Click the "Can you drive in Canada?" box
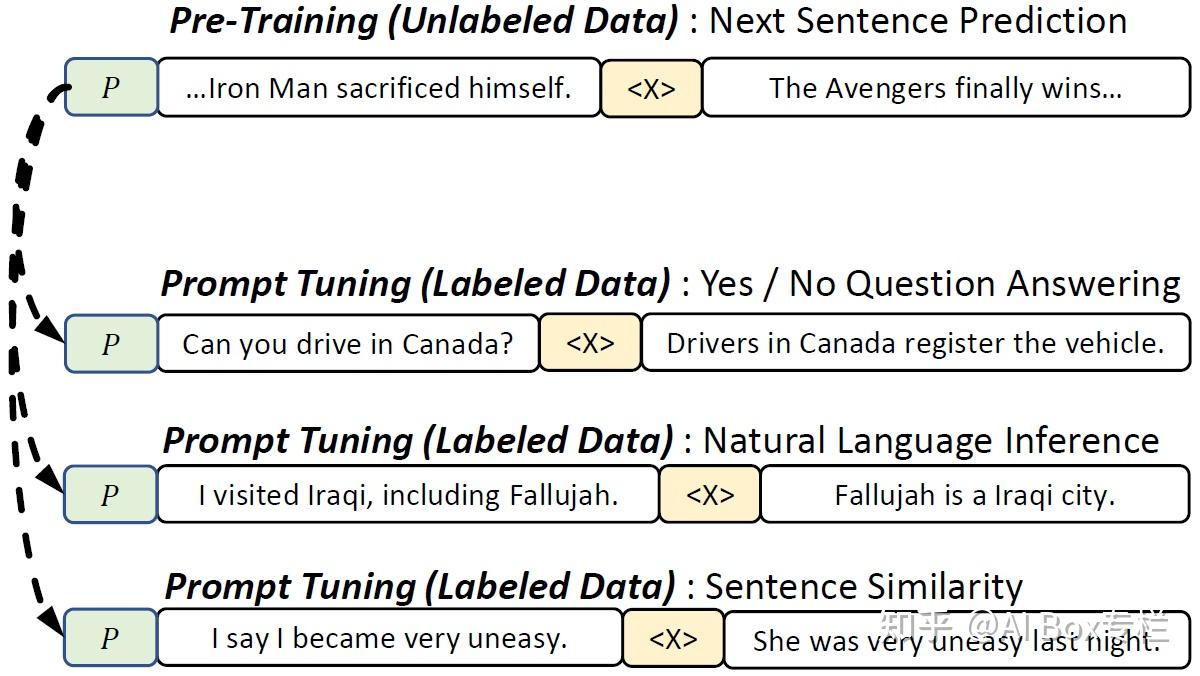The image size is (1200, 676). pos(347,344)
